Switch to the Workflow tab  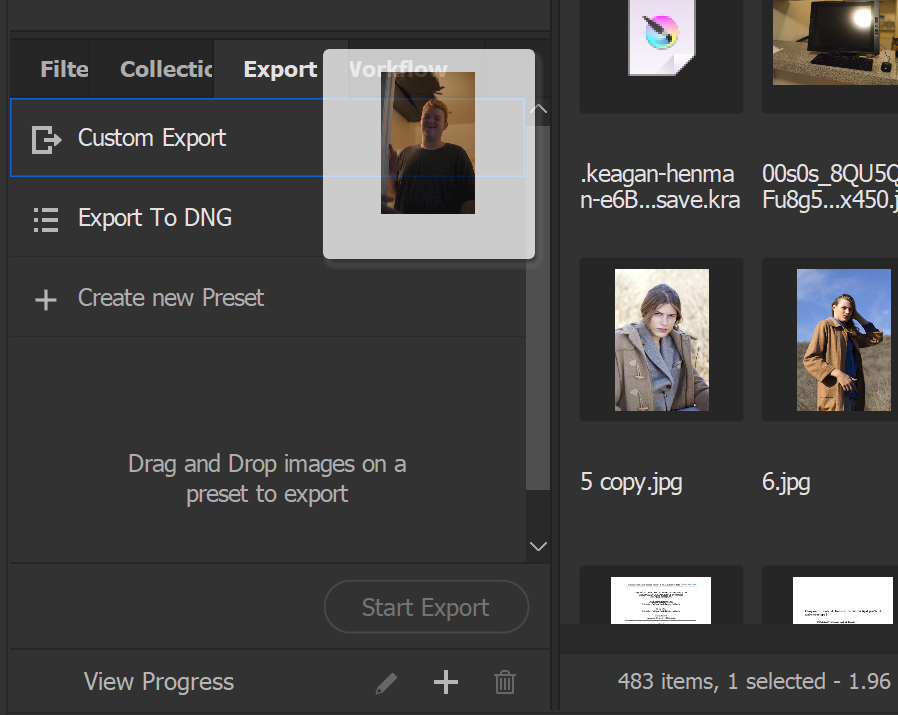[x=398, y=69]
